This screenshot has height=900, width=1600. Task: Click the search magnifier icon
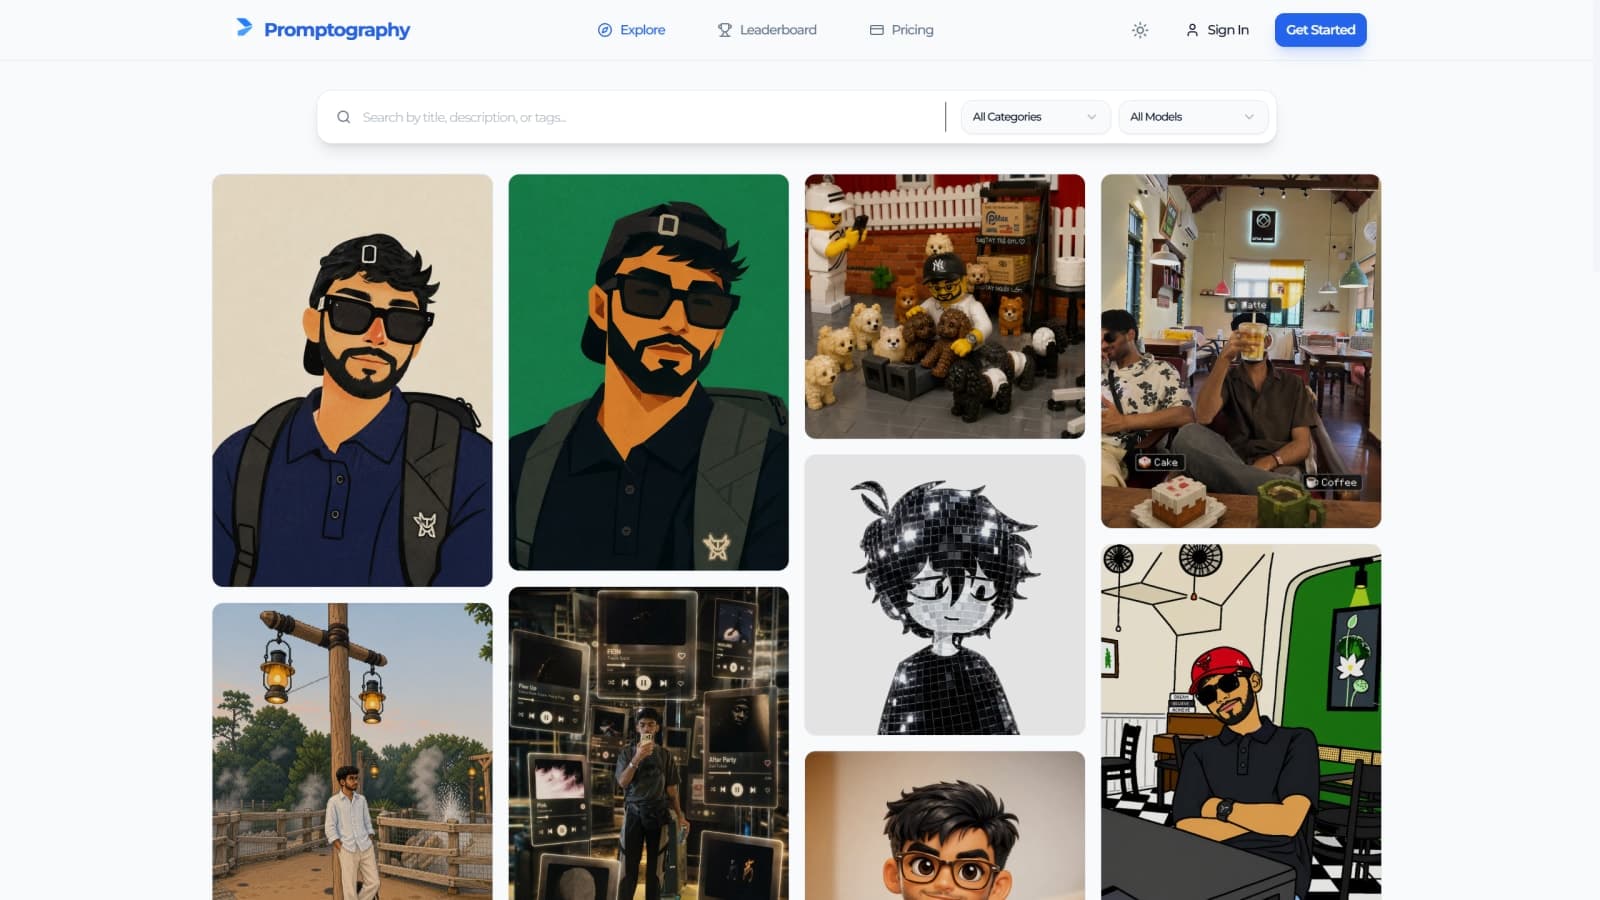(x=344, y=117)
